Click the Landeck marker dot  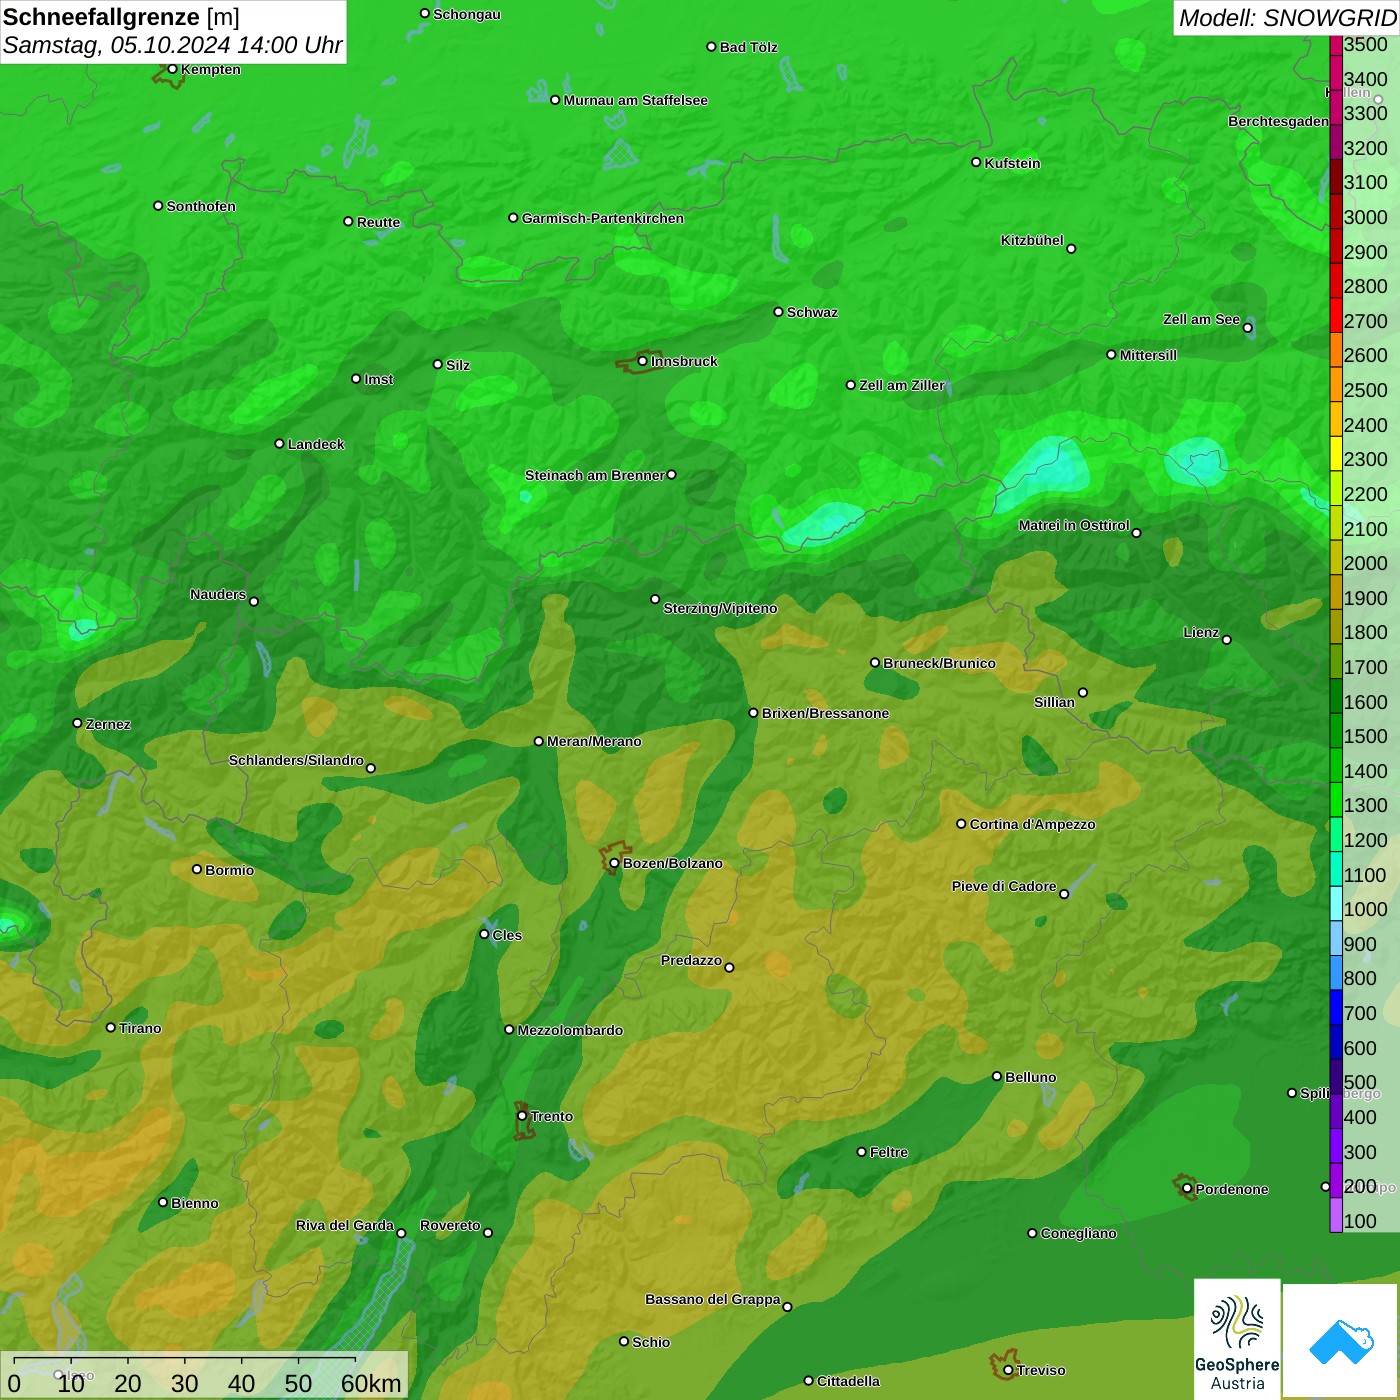[279, 443]
